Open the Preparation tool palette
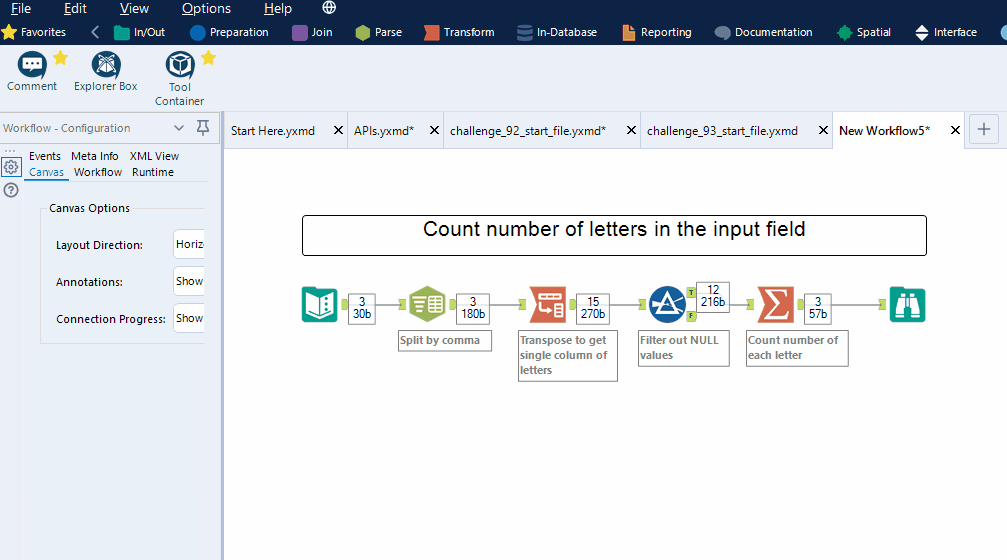 tap(229, 32)
